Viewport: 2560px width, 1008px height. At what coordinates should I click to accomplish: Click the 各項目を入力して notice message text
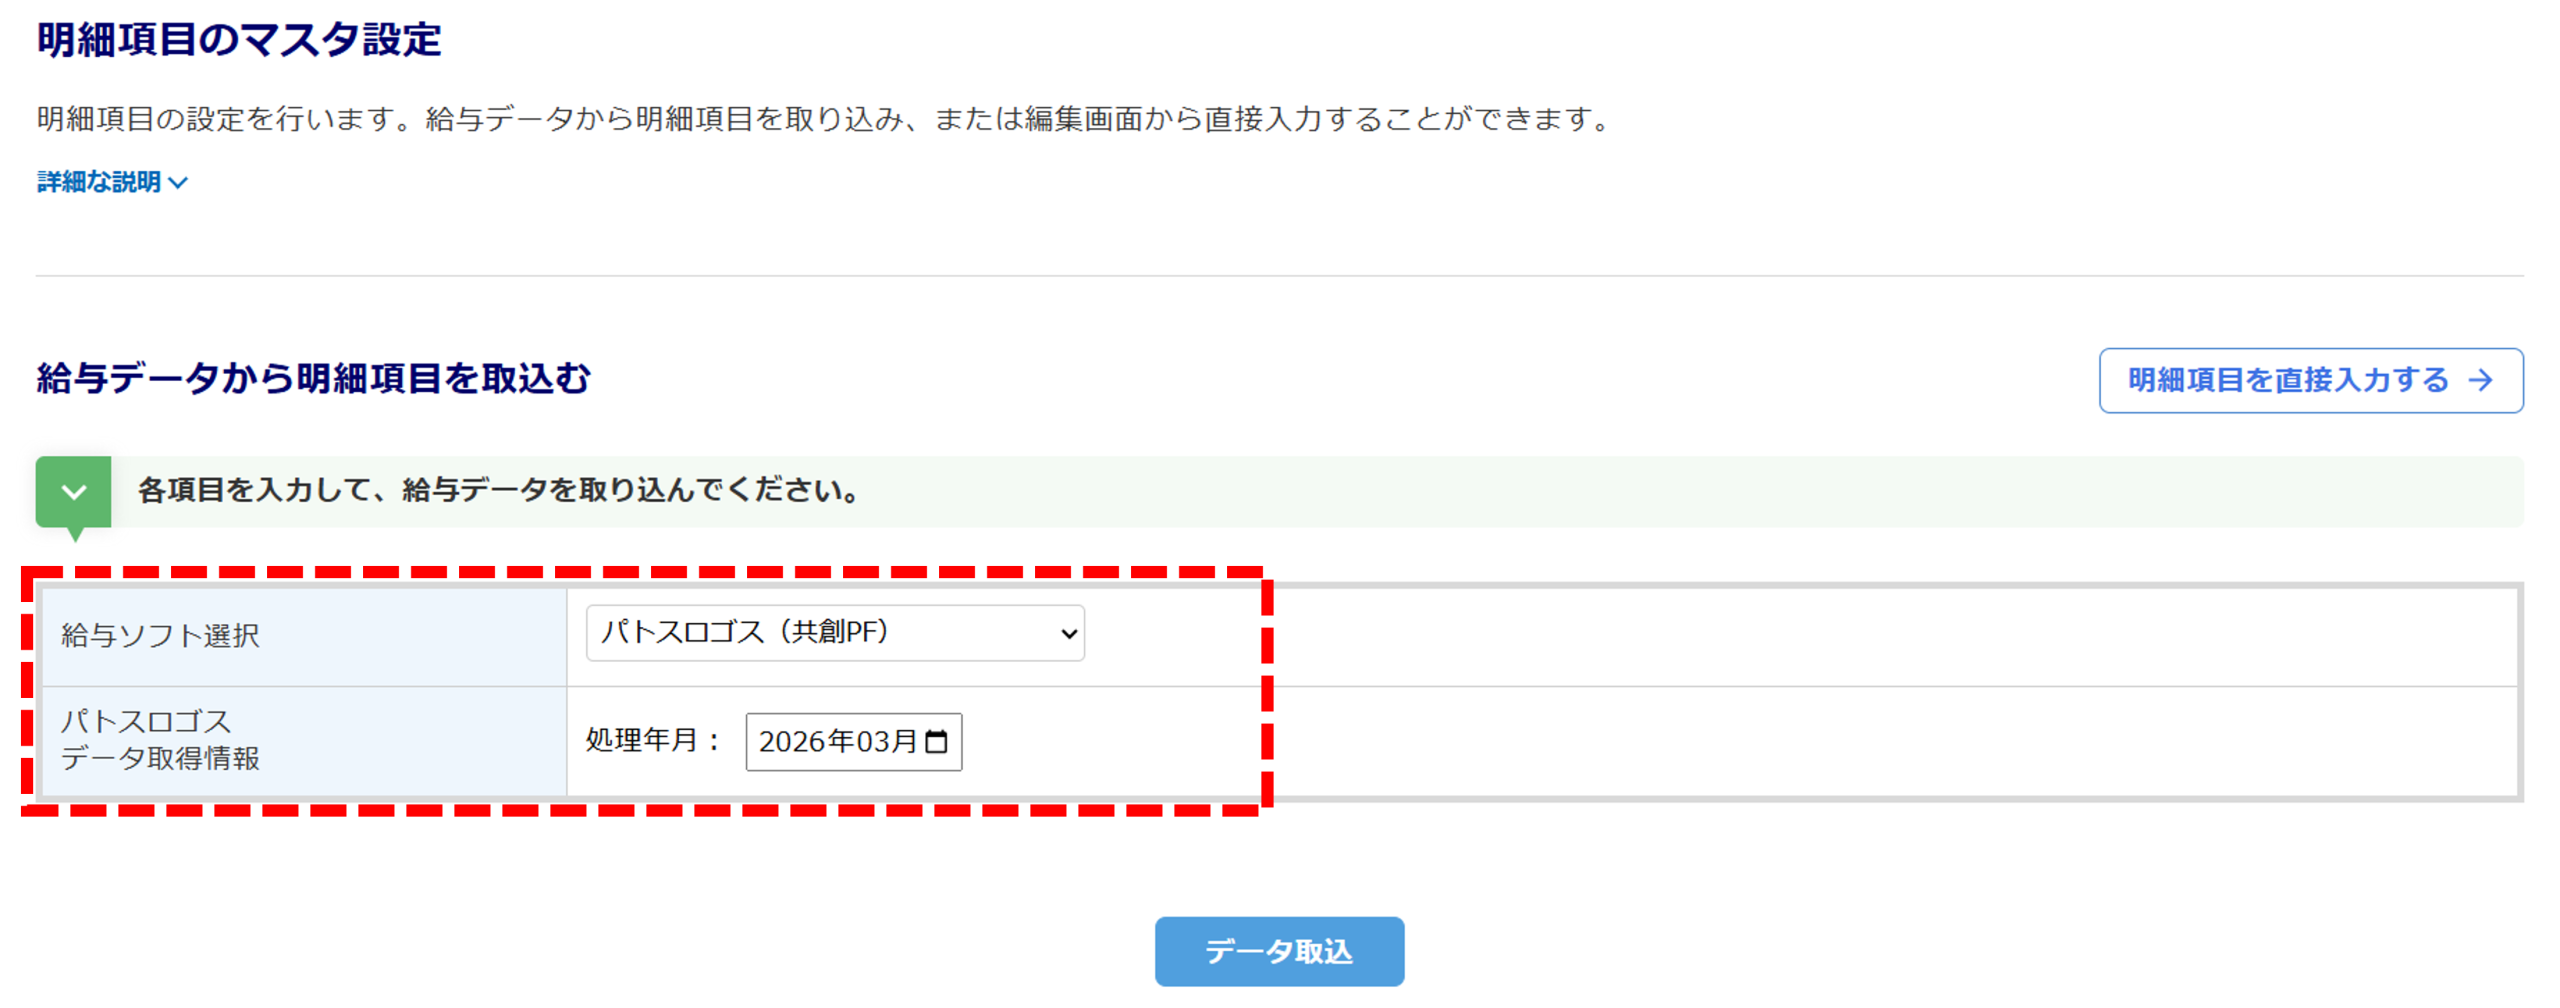click(x=498, y=490)
